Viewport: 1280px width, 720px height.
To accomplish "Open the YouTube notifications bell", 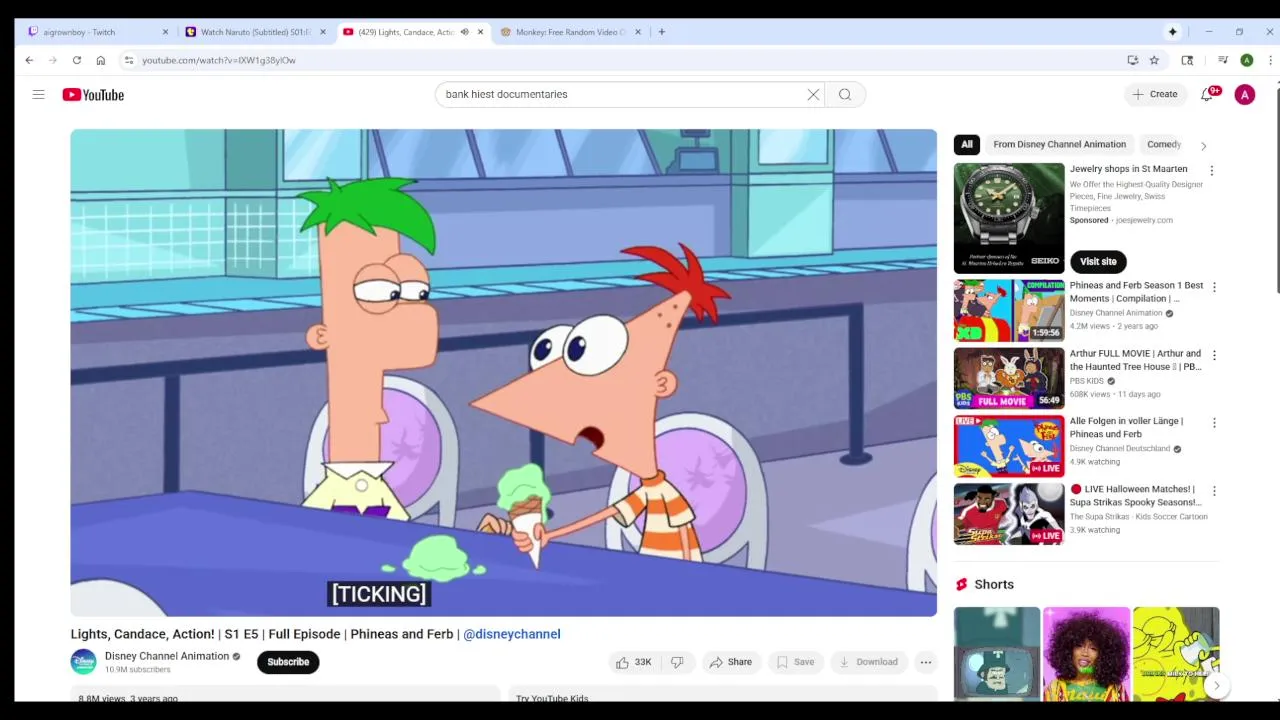I will pos(1208,94).
